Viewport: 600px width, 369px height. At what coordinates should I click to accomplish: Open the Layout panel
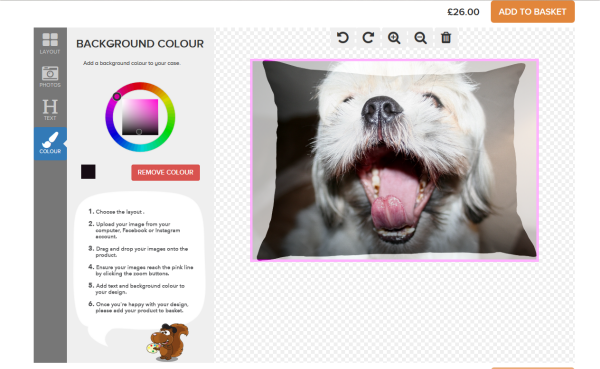point(50,44)
